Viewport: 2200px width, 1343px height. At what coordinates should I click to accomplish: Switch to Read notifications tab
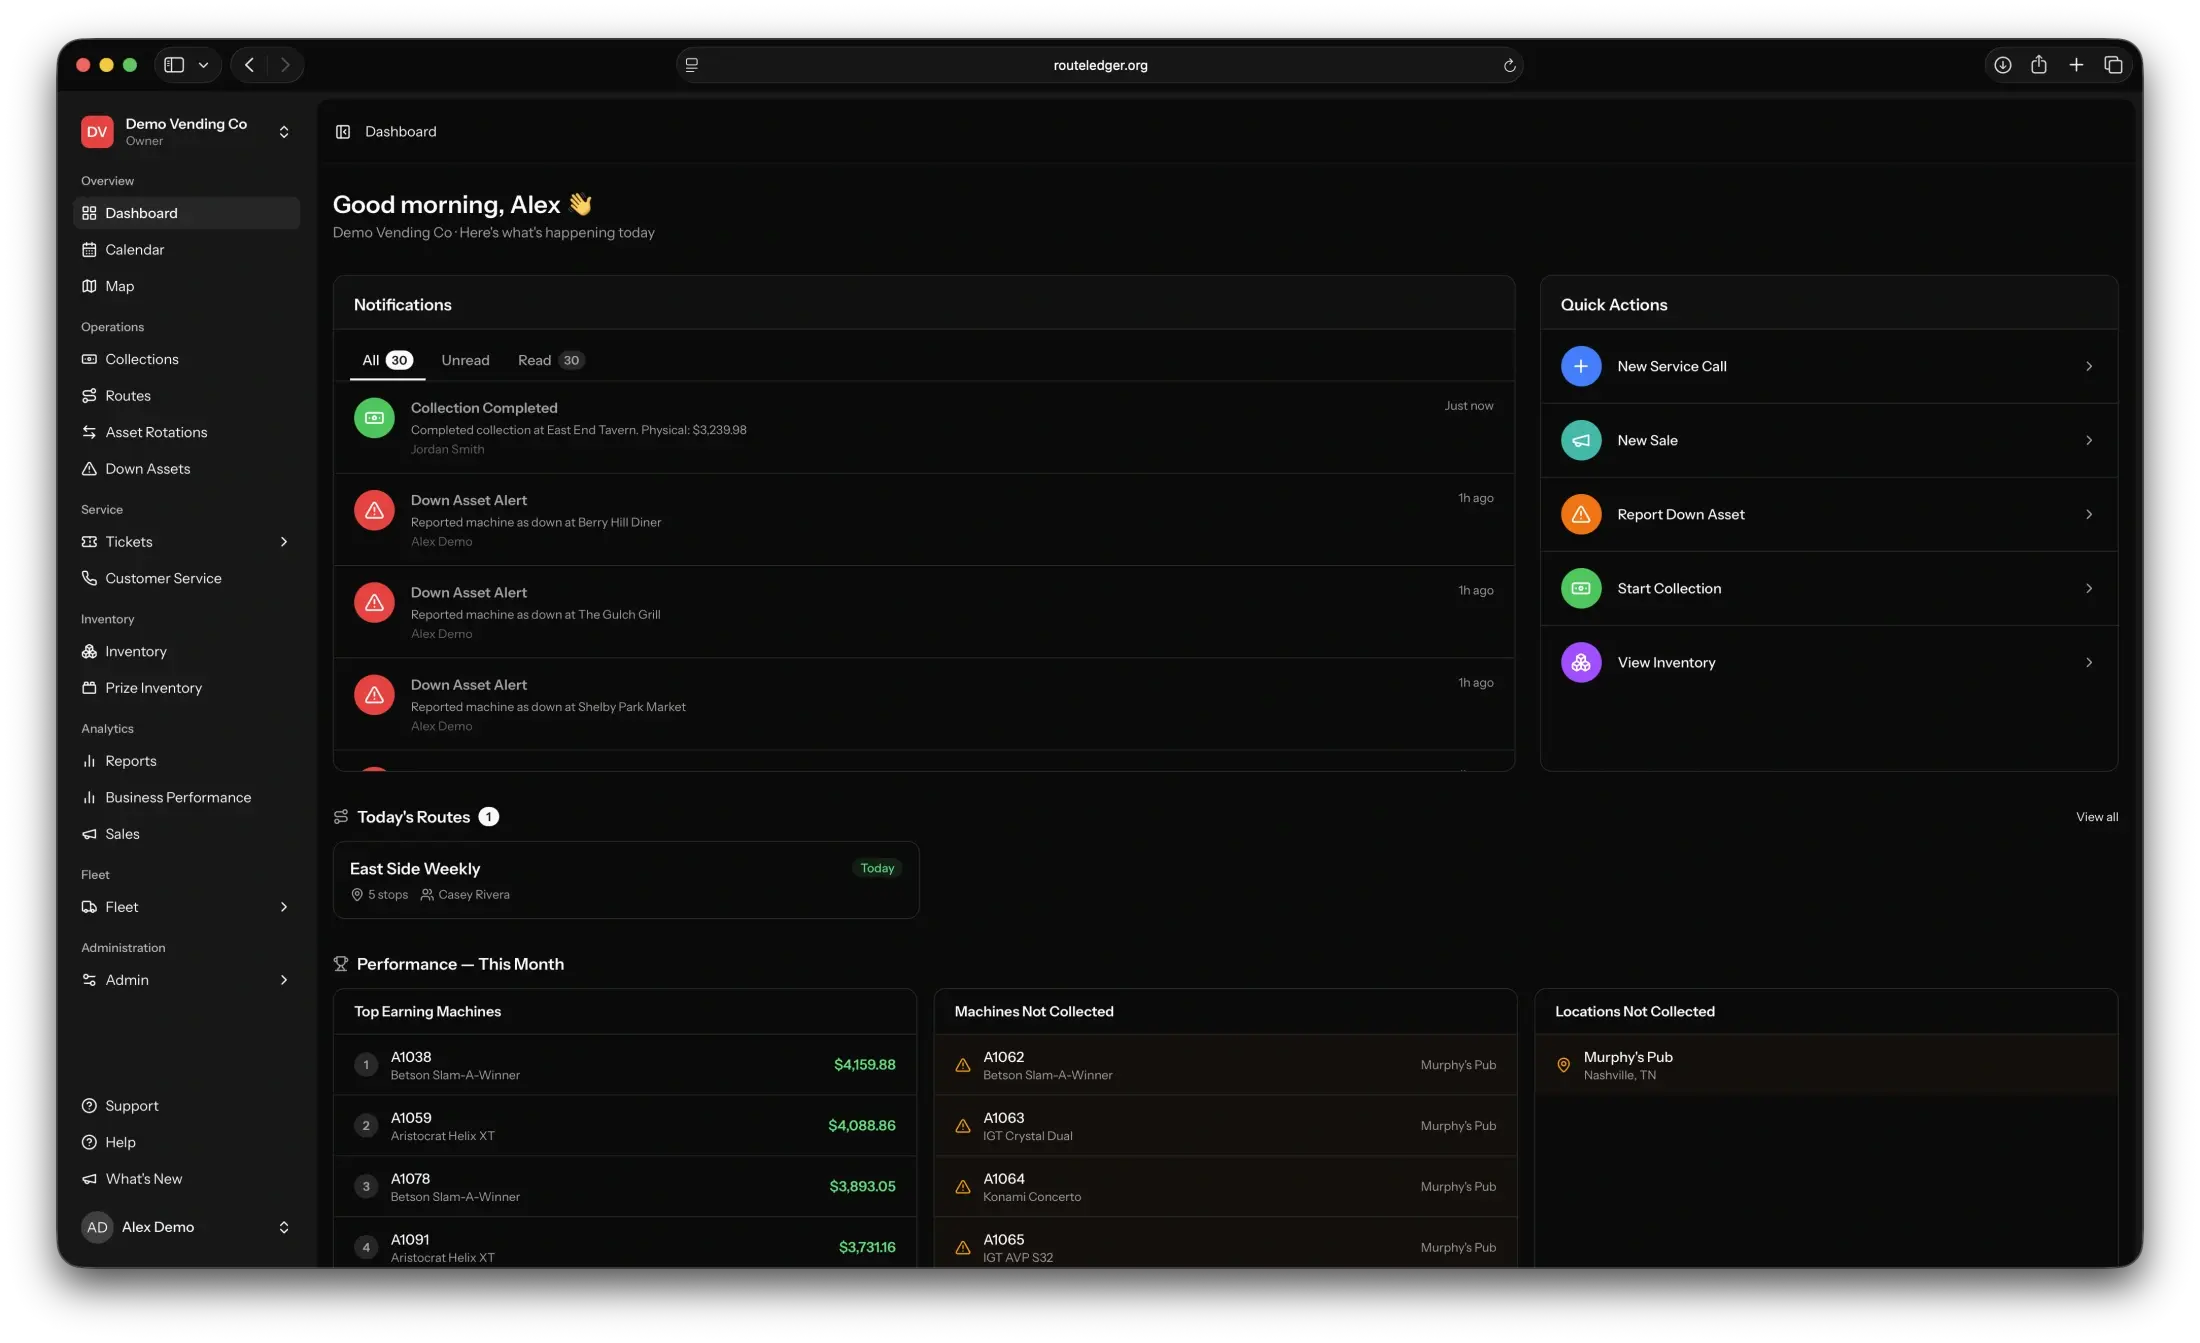[551, 360]
